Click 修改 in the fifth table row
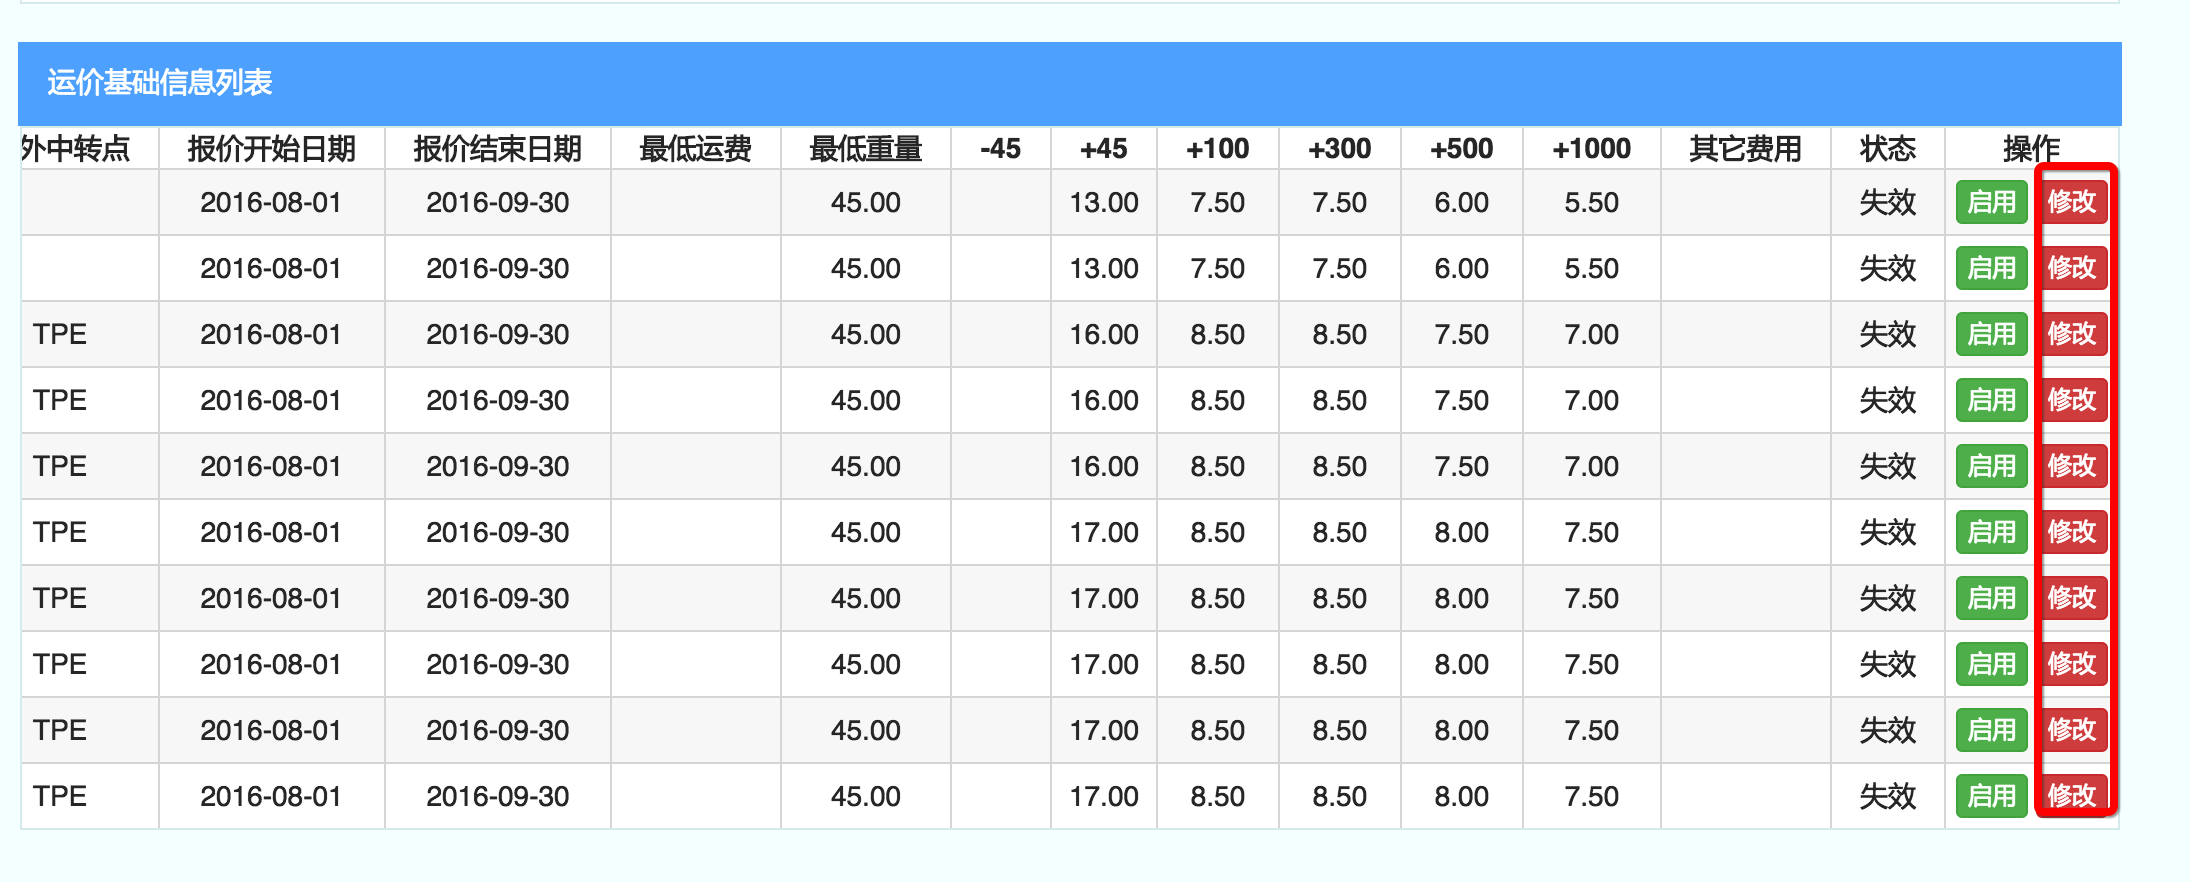Image resolution: width=2190 pixels, height=882 pixels. (2072, 467)
